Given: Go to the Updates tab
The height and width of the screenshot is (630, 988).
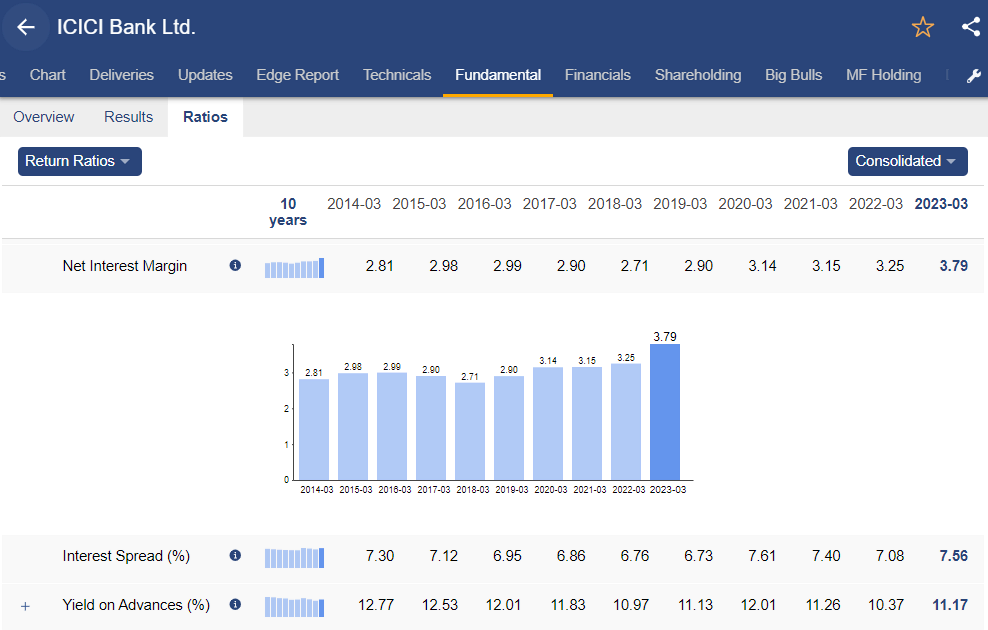Looking at the screenshot, I should 205,75.
